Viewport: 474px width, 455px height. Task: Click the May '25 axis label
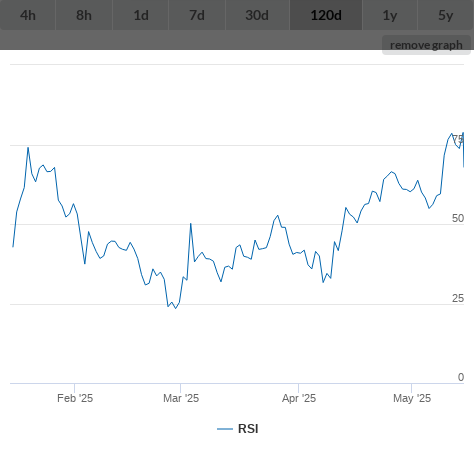[412, 398]
